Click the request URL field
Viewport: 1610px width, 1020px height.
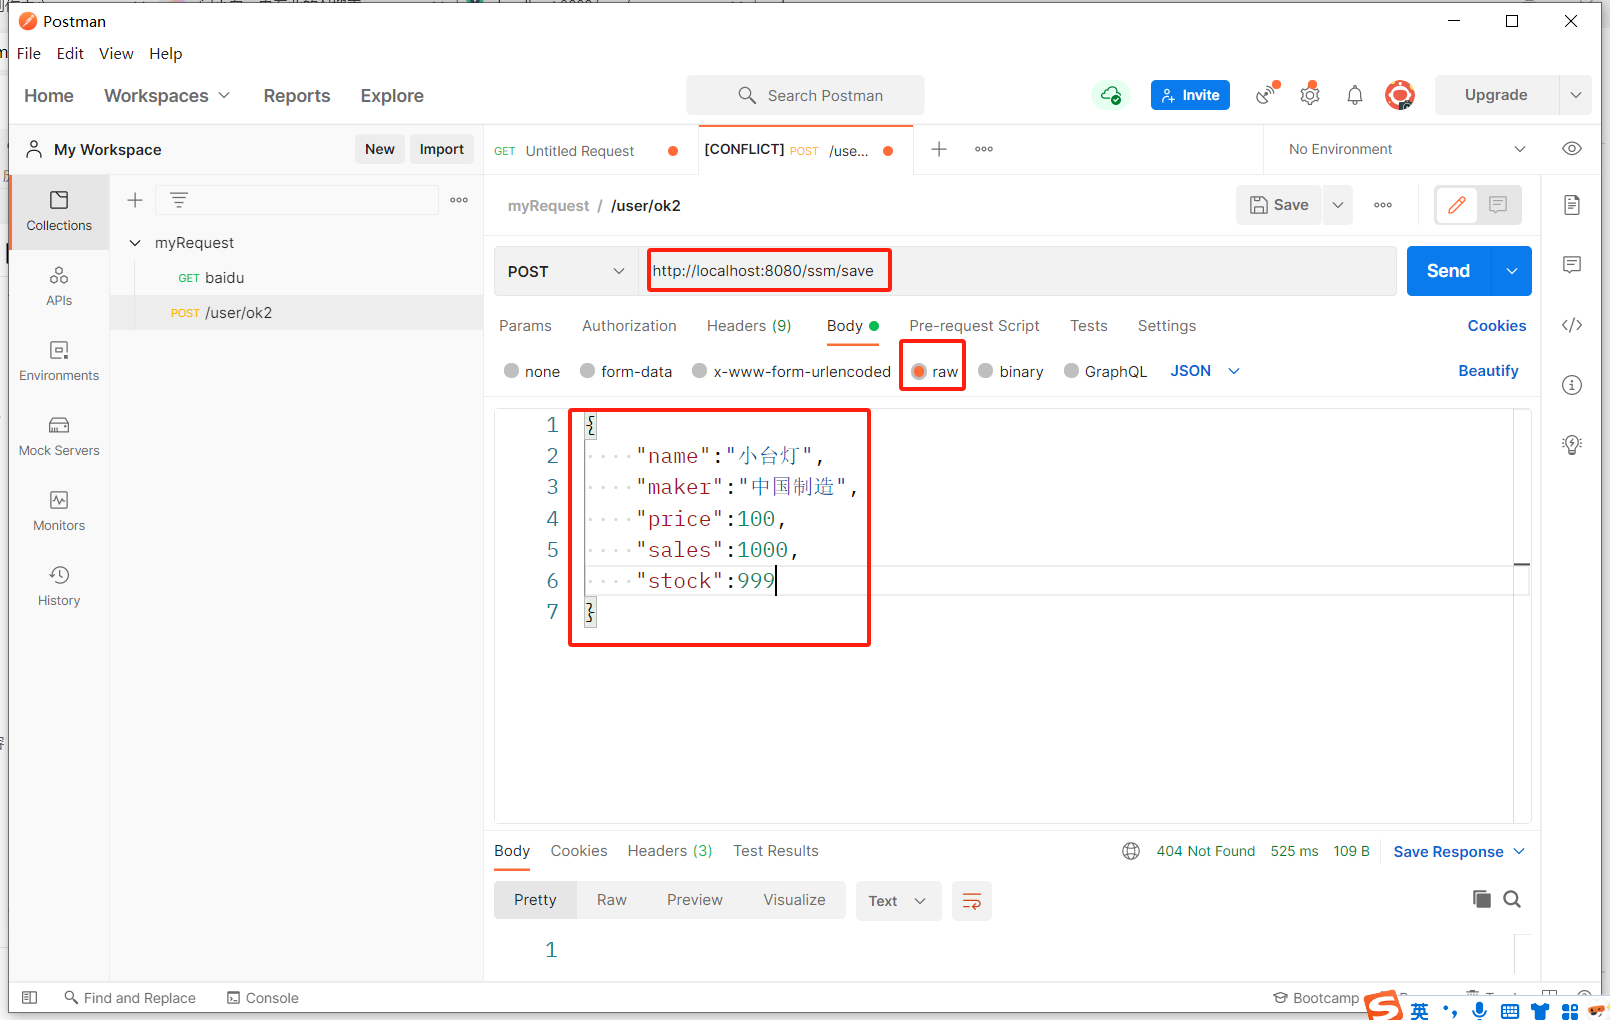pyautogui.click(x=1018, y=271)
